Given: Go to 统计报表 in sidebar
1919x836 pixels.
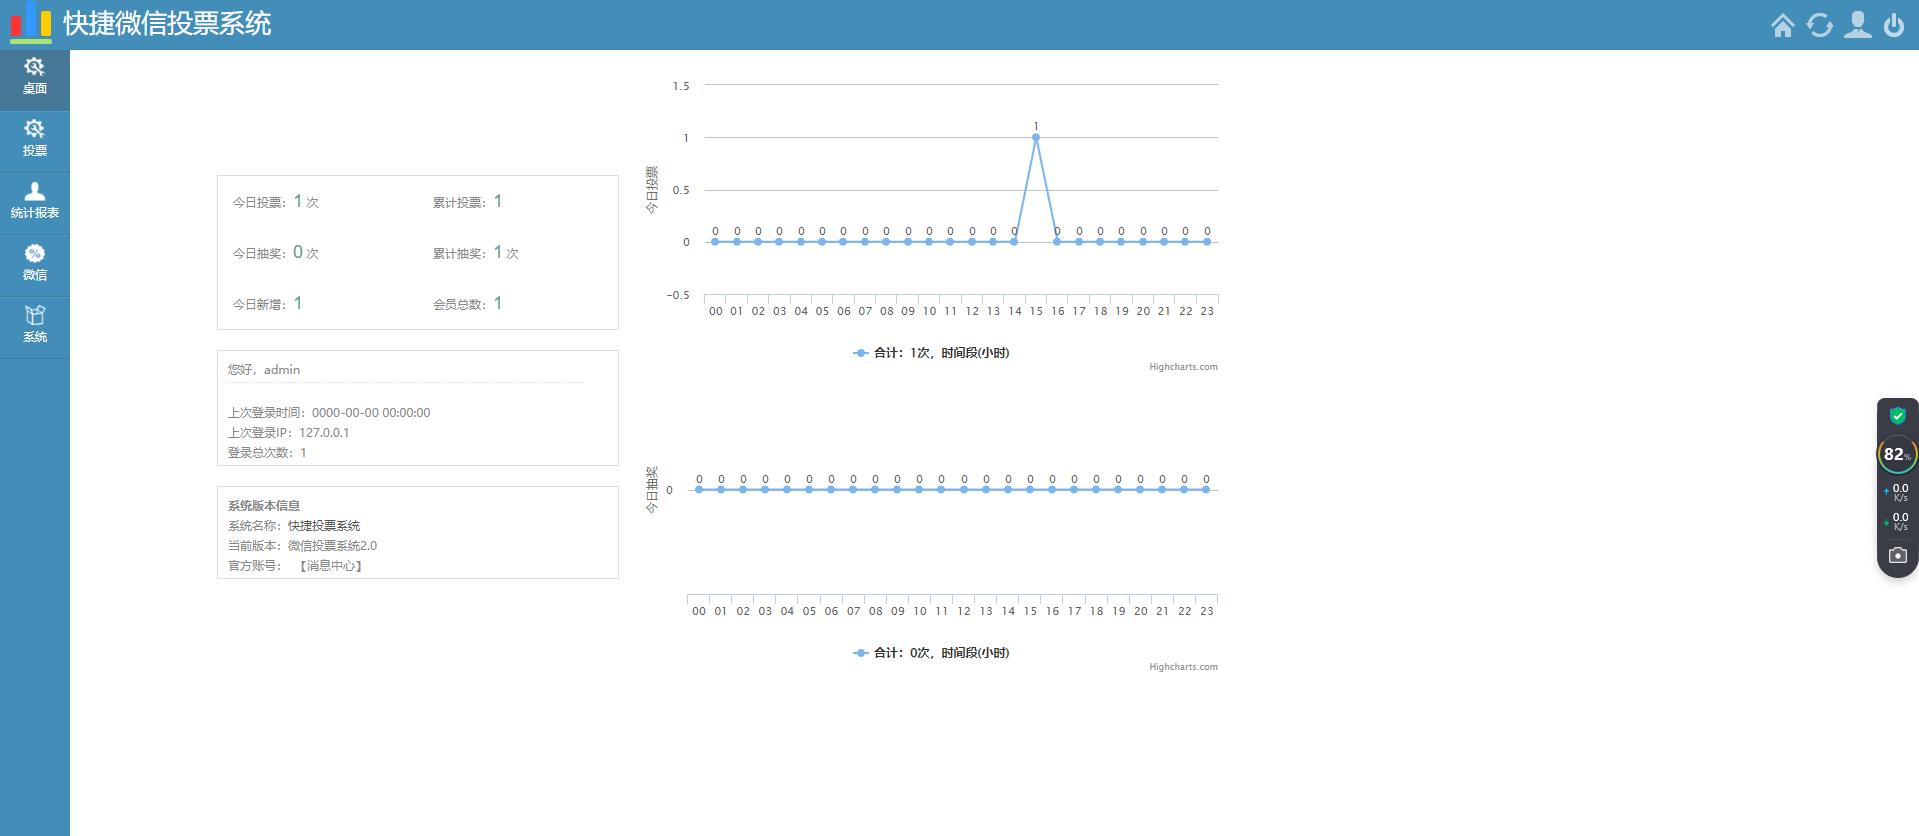Looking at the screenshot, I should click(35, 201).
